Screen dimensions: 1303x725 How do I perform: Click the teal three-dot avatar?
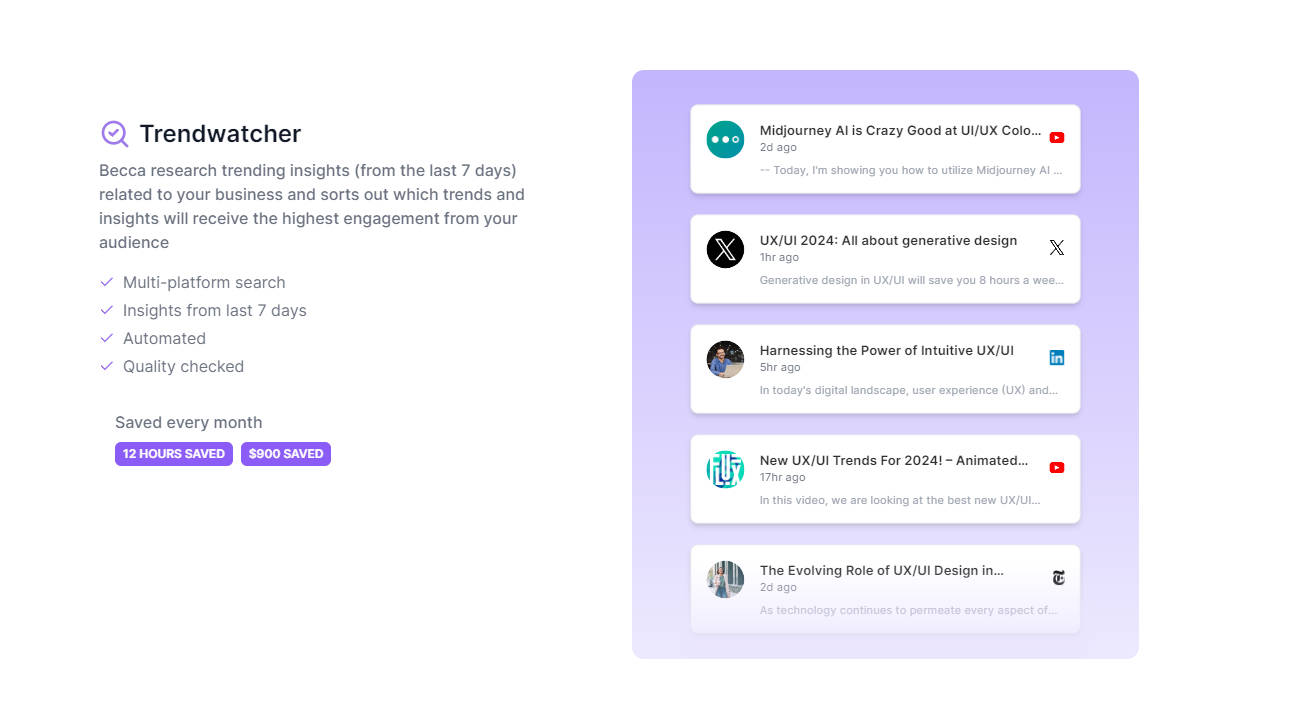pyautogui.click(x=725, y=139)
